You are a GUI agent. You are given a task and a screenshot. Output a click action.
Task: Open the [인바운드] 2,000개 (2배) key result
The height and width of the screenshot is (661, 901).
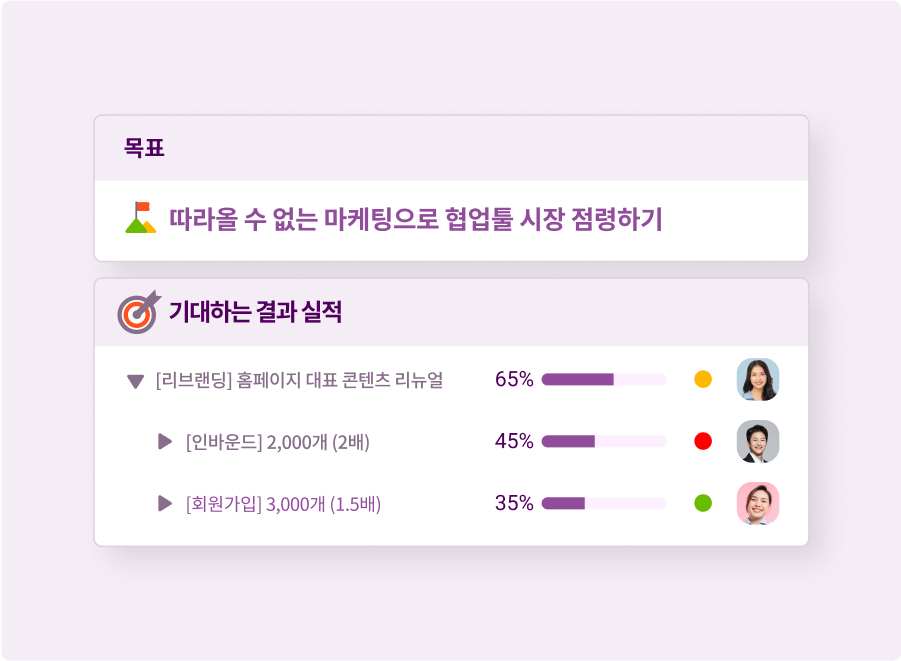click(x=278, y=441)
